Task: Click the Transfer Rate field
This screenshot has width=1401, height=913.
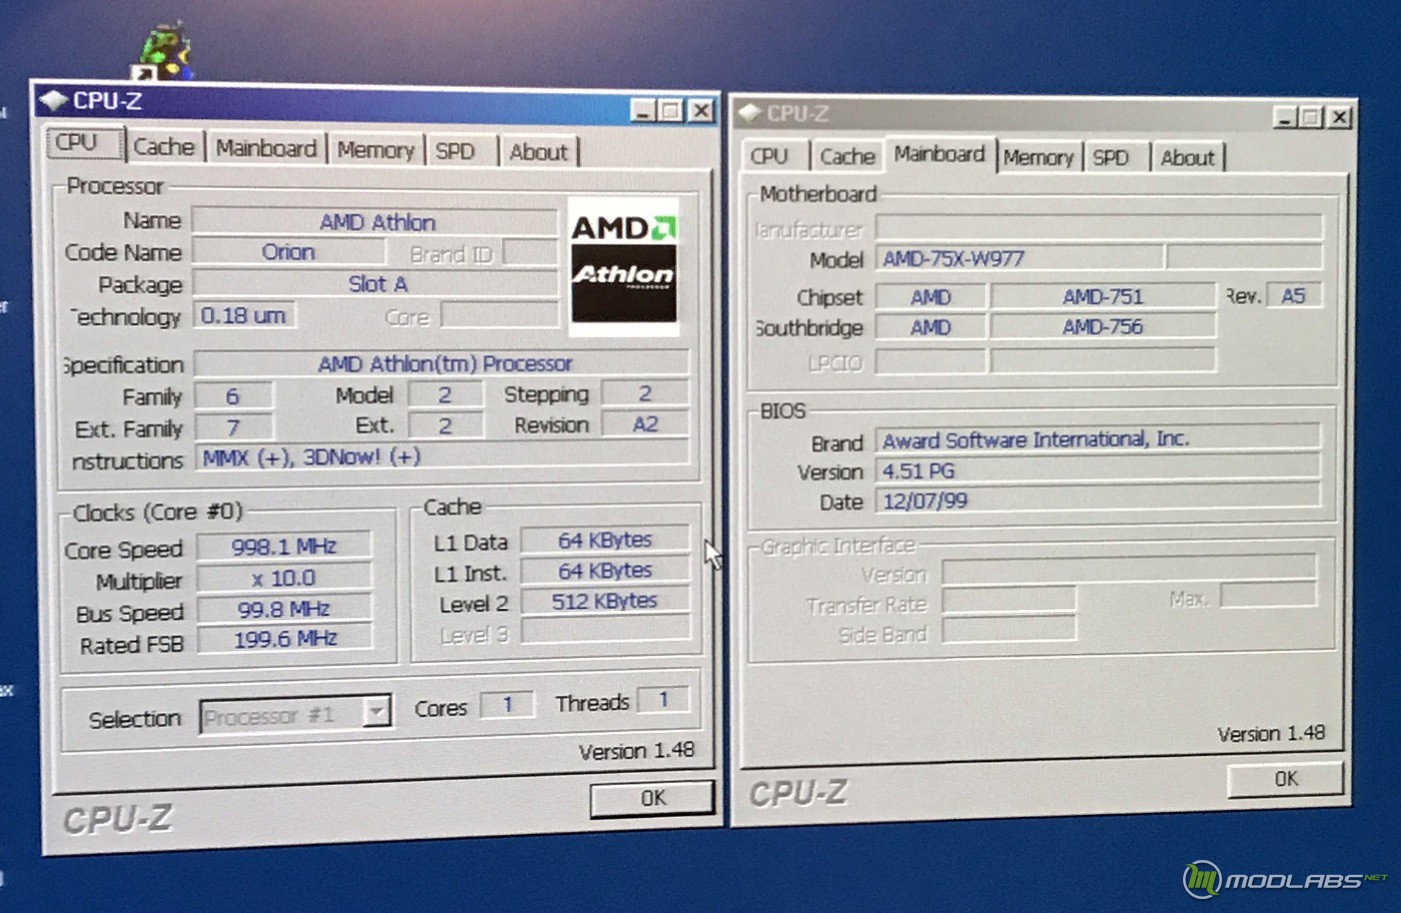Action: (1009, 600)
